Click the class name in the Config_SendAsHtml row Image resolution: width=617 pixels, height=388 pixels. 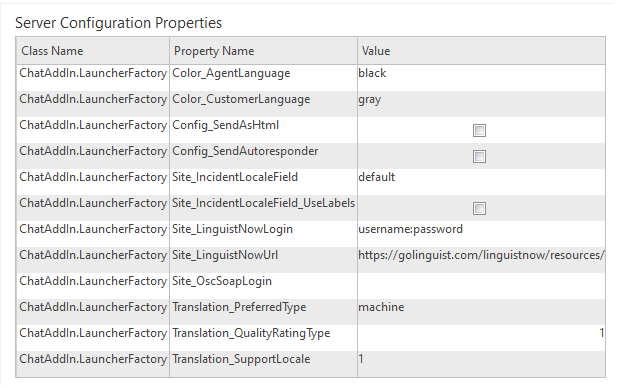click(93, 125)
